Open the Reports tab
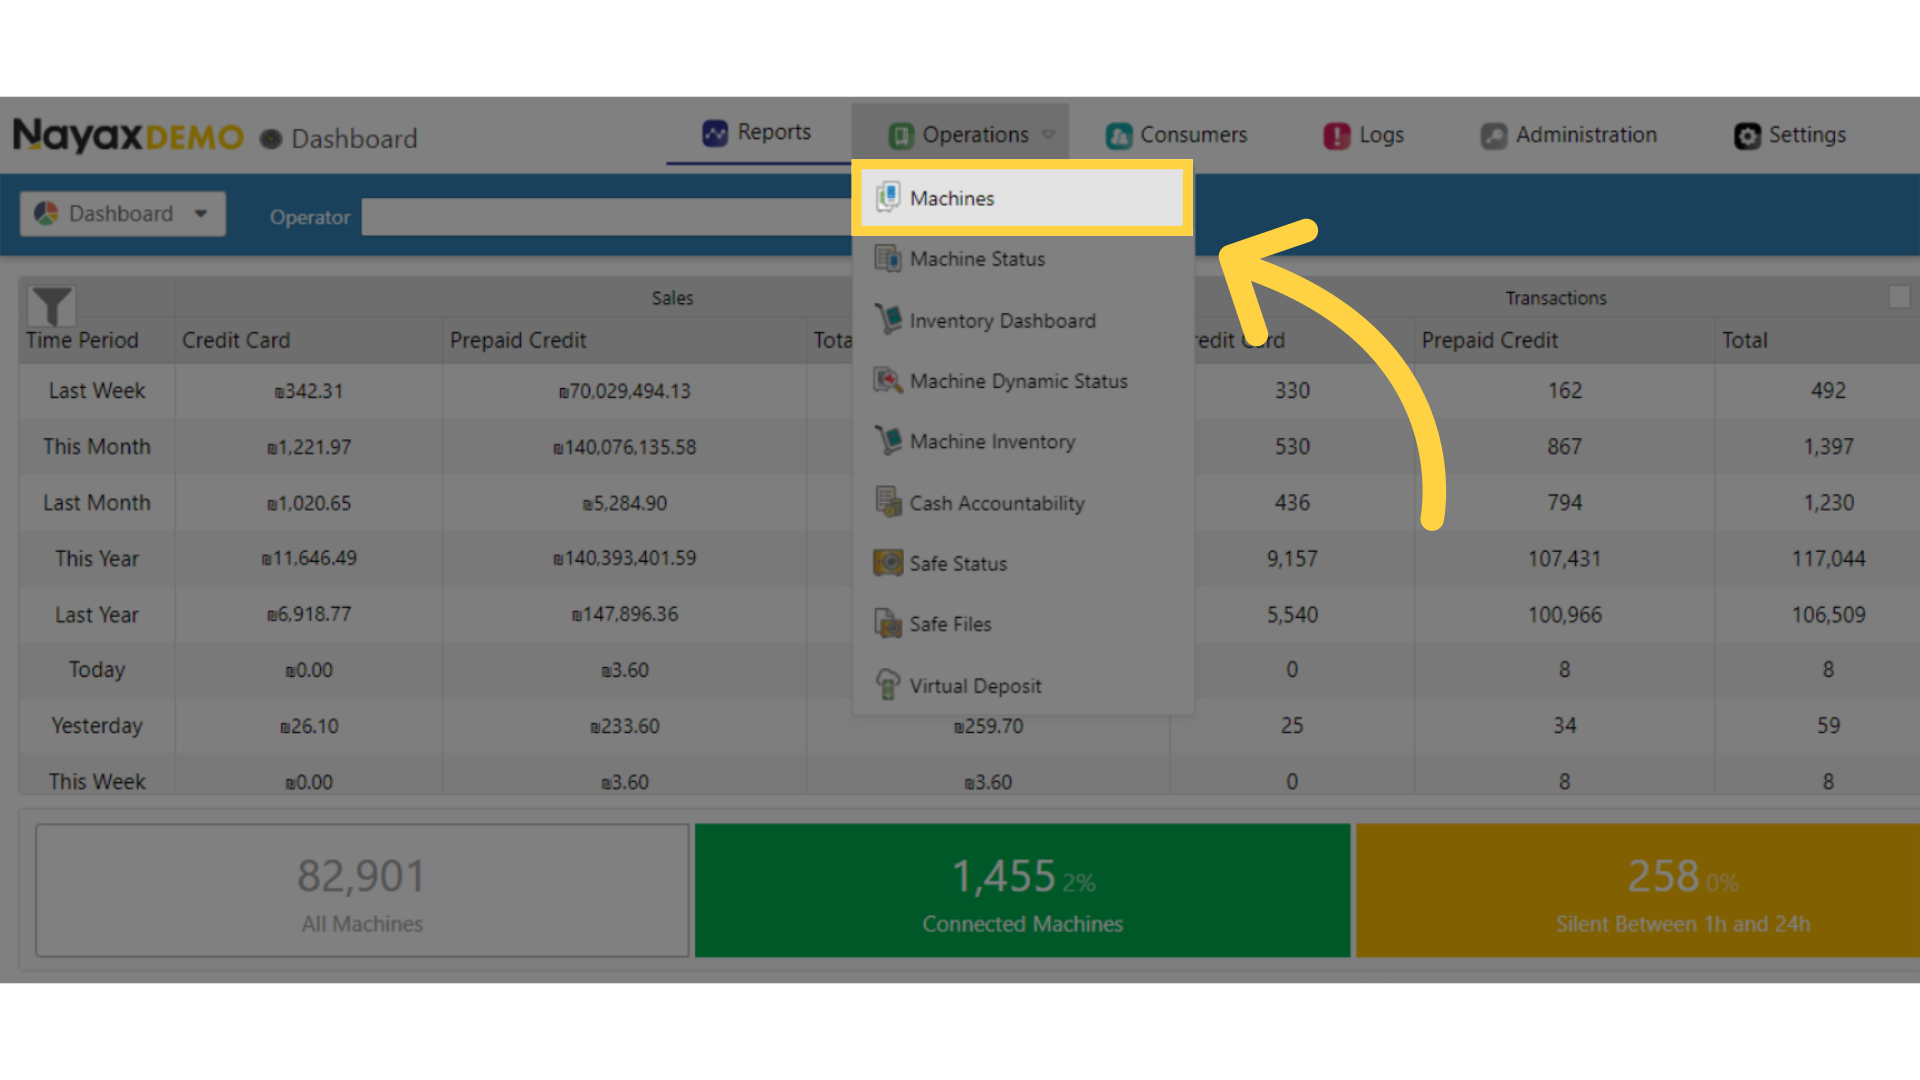The width and height of the screenshot is (1920, 1080). click(x=756, y=132)
